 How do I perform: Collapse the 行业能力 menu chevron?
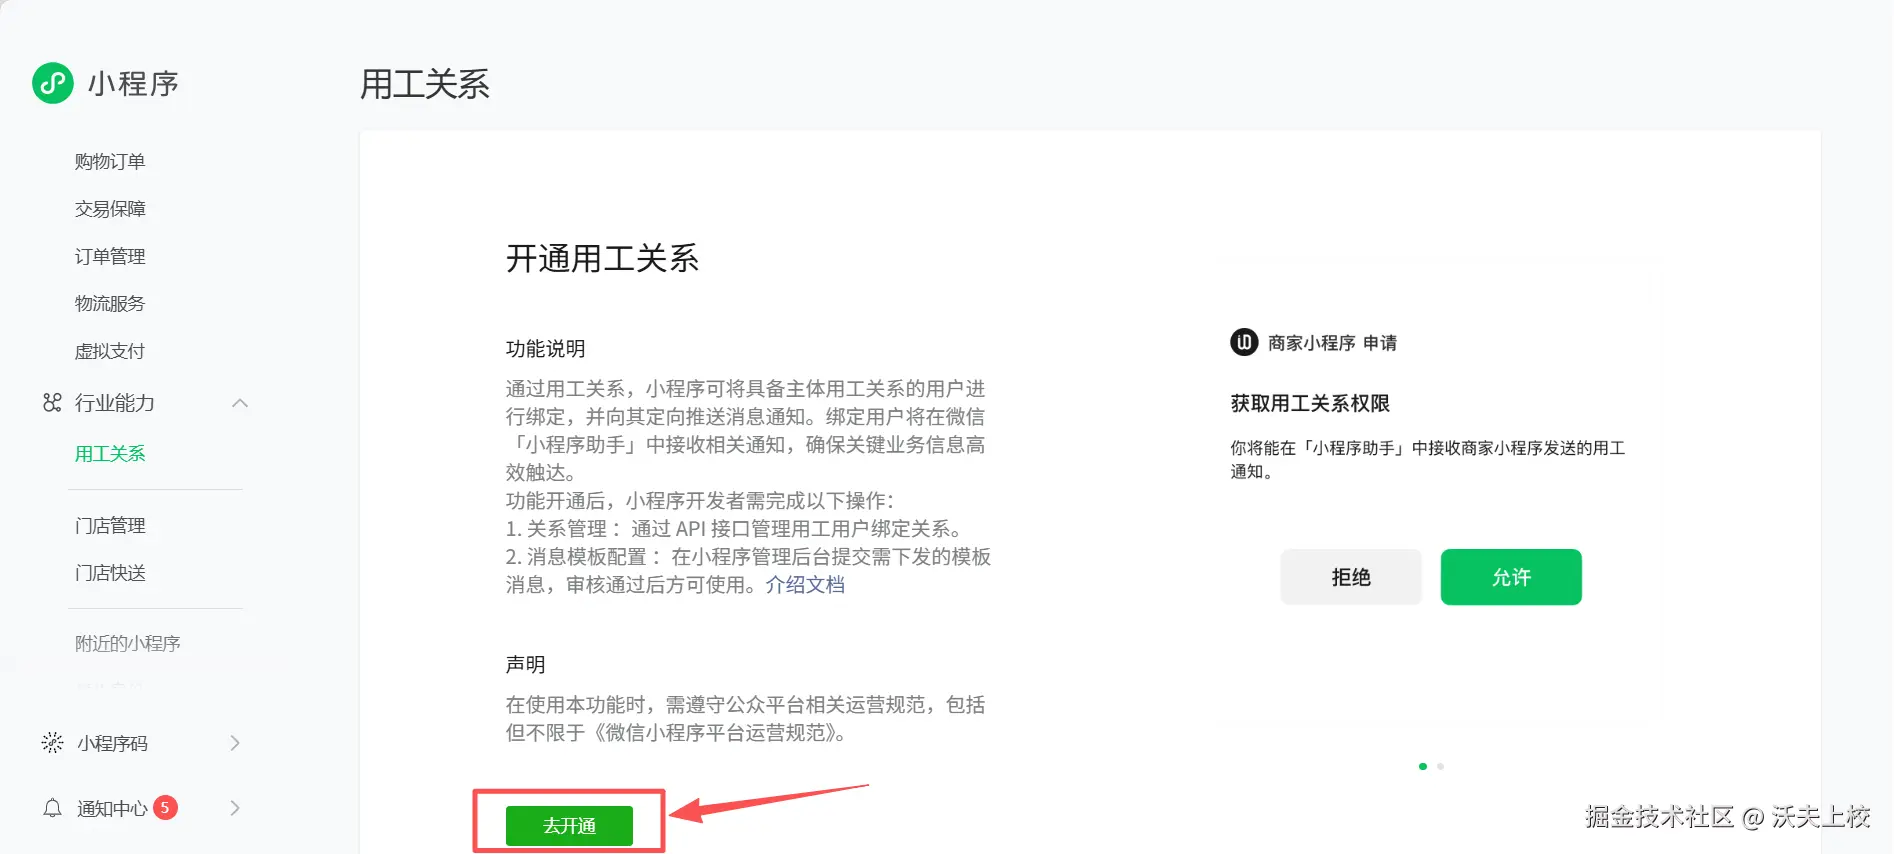tap(240, 403)
